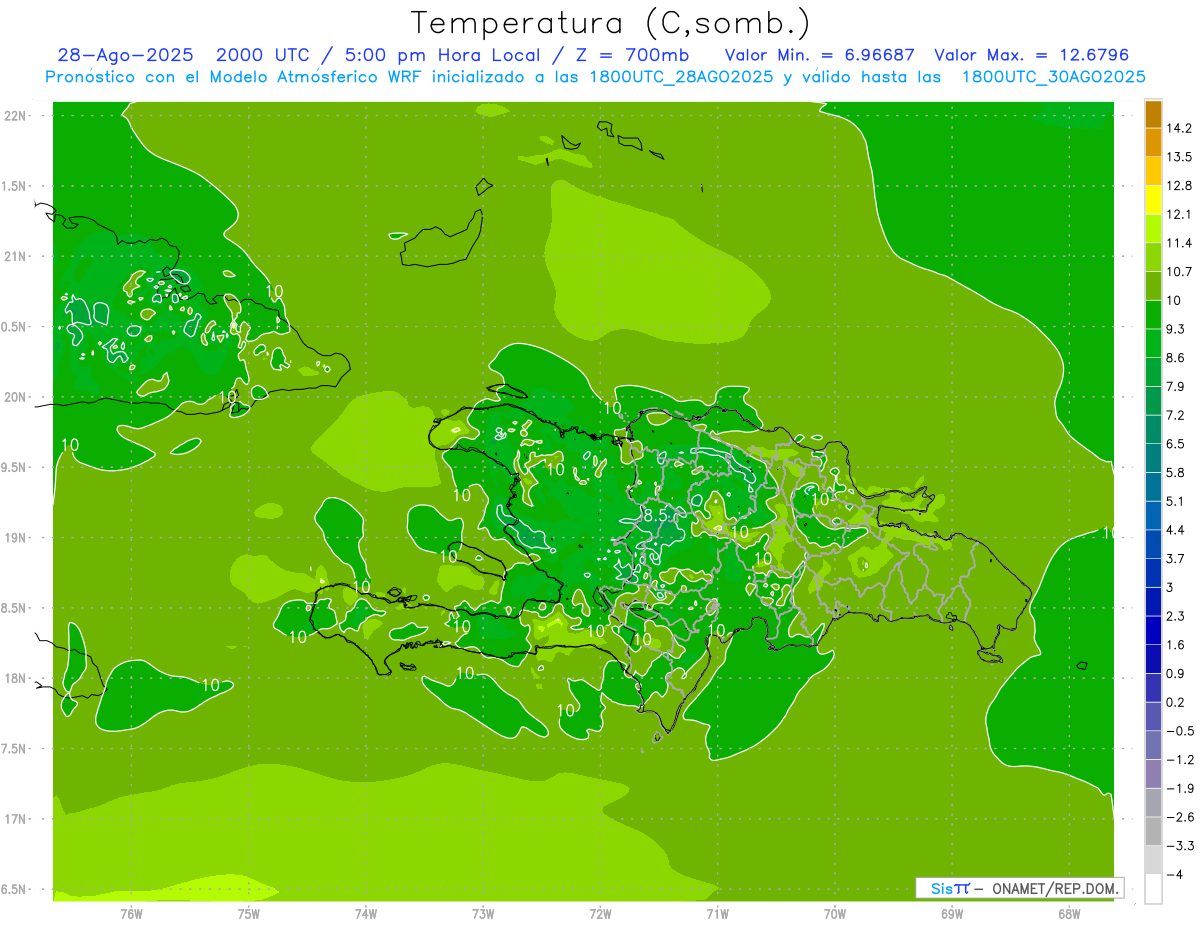Viewport: 1200px width, 927px height.
Task: Click the 'Valor Min. = 6.96687' text
Action: pyautogui.click(x=819, y=55)
